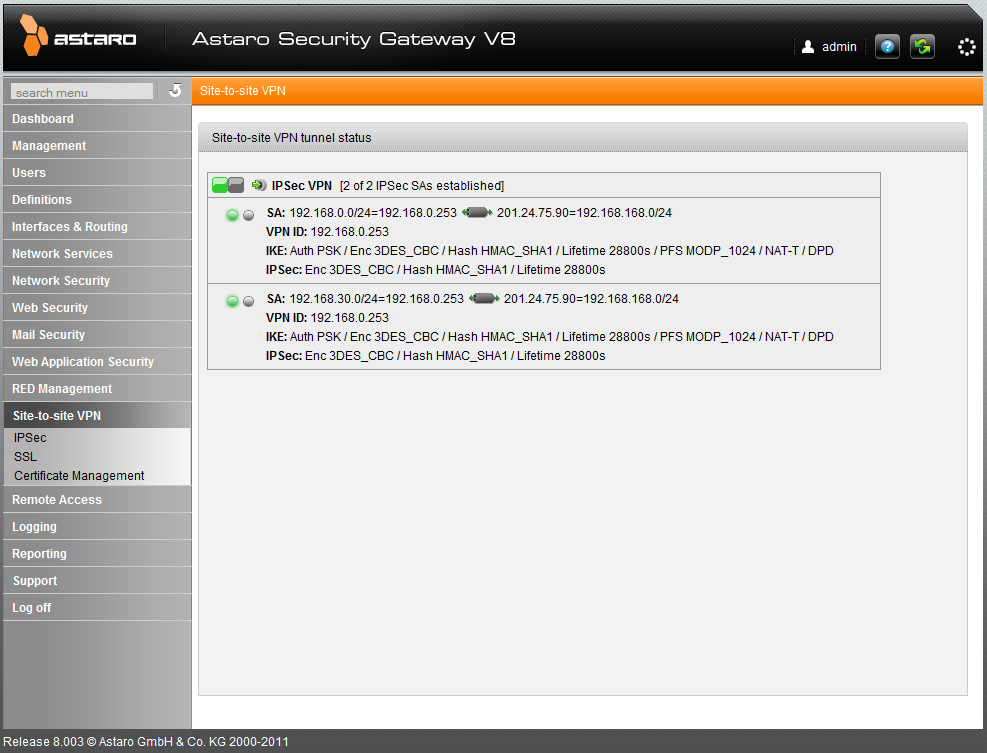This screenshot has width=987, height=753.
Task: Click the admin user icon
Action: click(808, 47)
